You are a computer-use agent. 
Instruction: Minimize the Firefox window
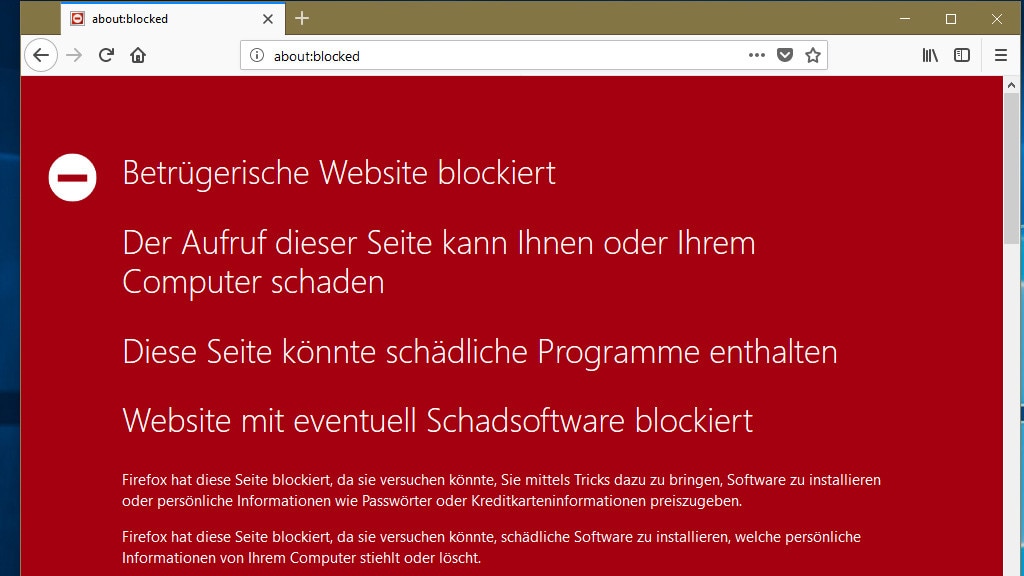click(904, 19)
